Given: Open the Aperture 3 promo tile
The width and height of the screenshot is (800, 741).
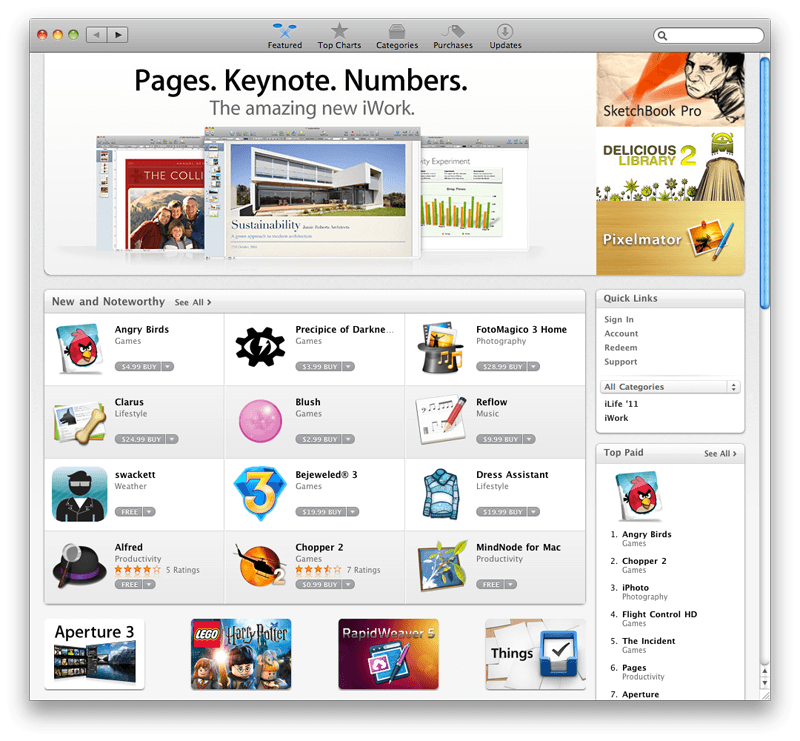Looking at the screenshot, I should 94,654.
